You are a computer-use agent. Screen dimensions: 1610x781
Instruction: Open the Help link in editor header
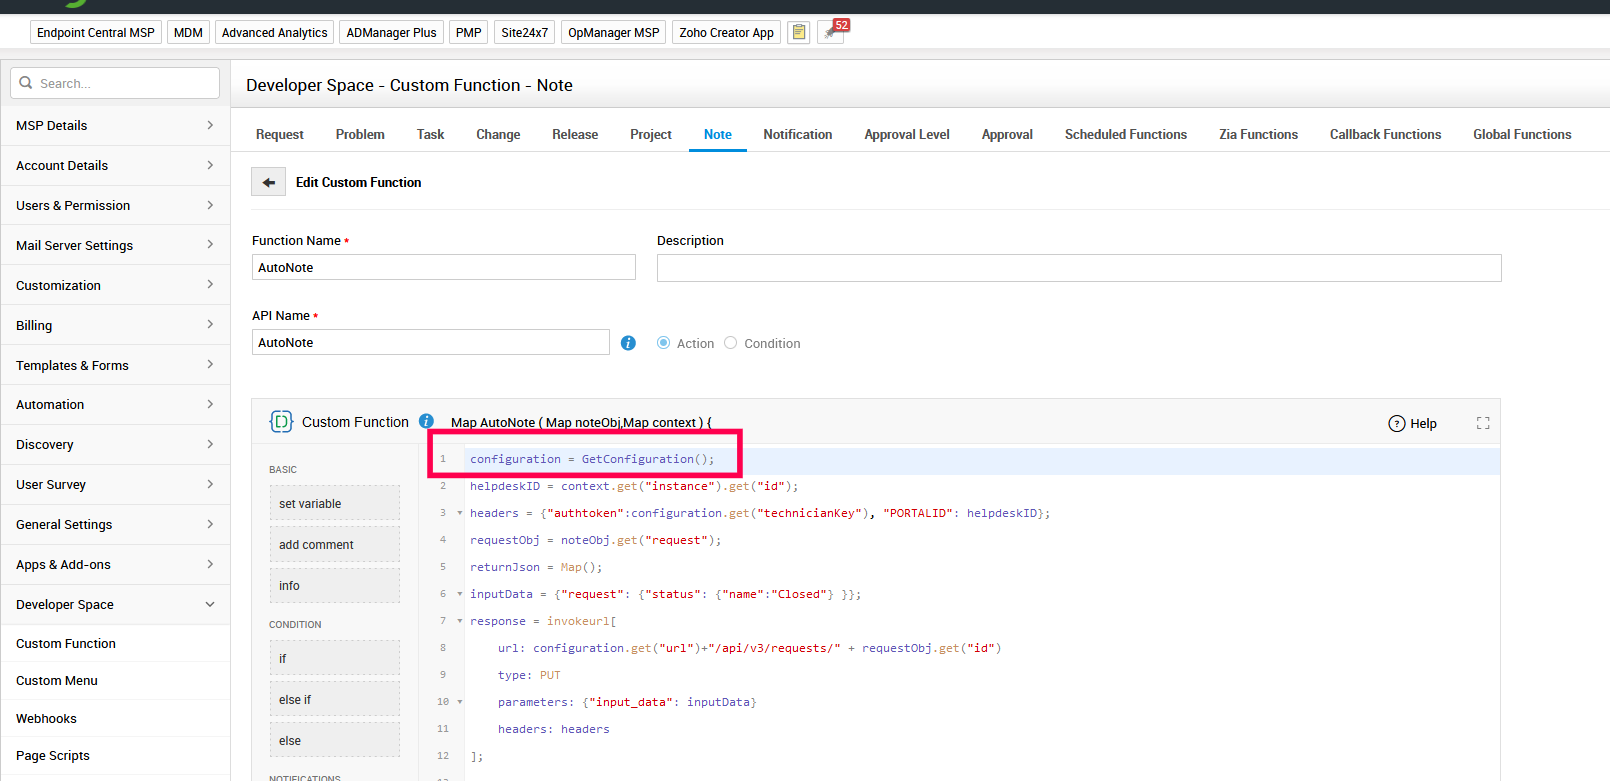click(x=1413, y=424)
